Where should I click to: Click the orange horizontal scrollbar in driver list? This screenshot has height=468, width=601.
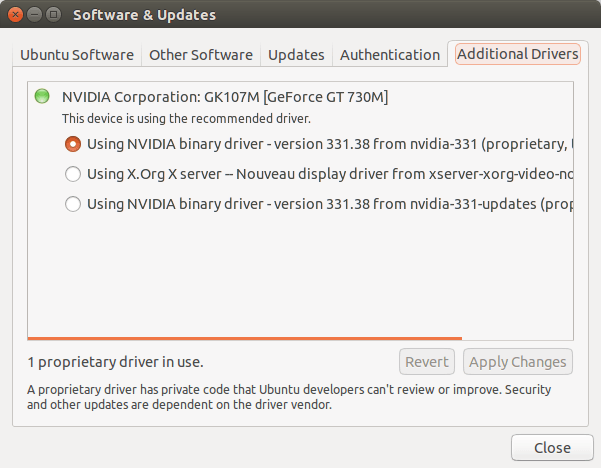(245, 338)
